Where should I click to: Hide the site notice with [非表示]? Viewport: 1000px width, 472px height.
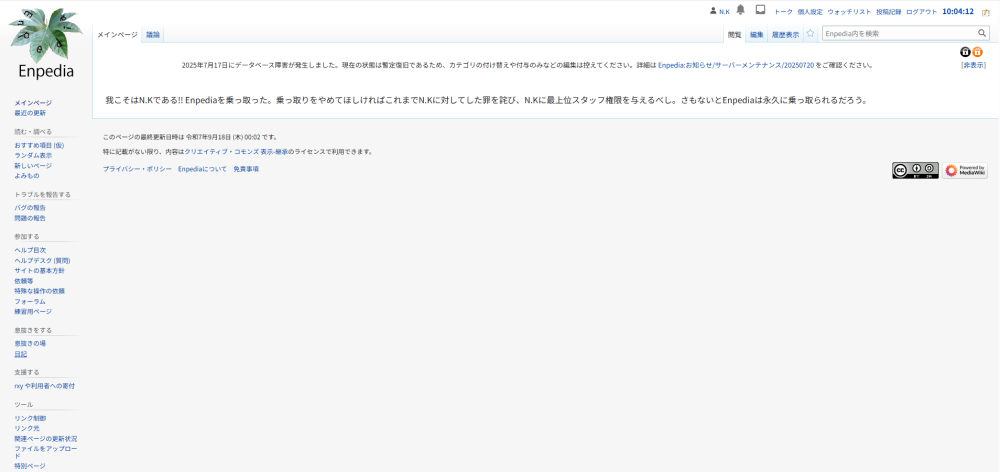[974, 65]
